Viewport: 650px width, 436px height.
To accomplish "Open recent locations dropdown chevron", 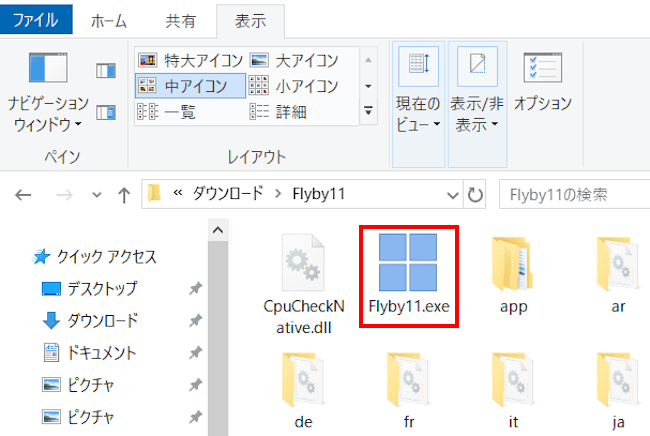I will (97, 194).
